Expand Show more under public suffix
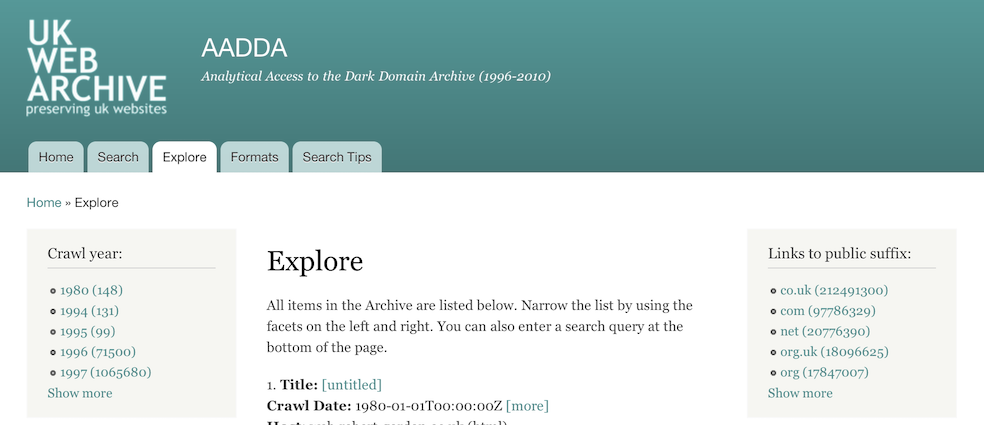The width and height of the screenshot is (984, 425). point(800,393)
